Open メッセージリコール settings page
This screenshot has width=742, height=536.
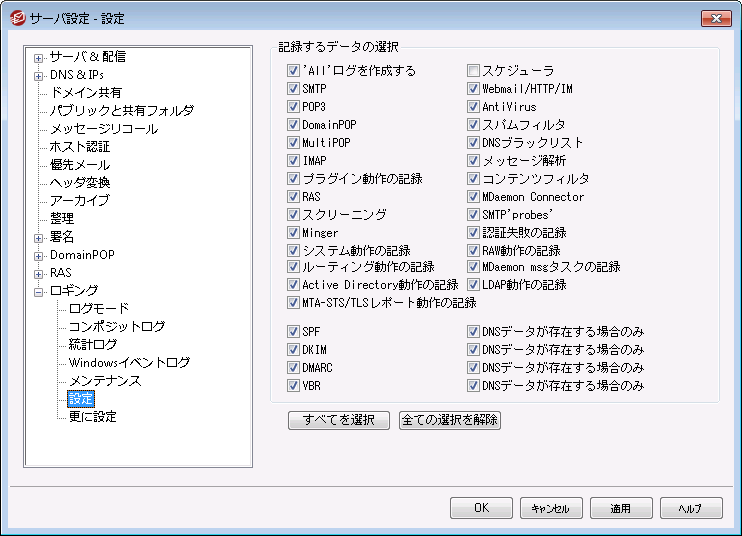pyautogui.click(x=104, y=129)
